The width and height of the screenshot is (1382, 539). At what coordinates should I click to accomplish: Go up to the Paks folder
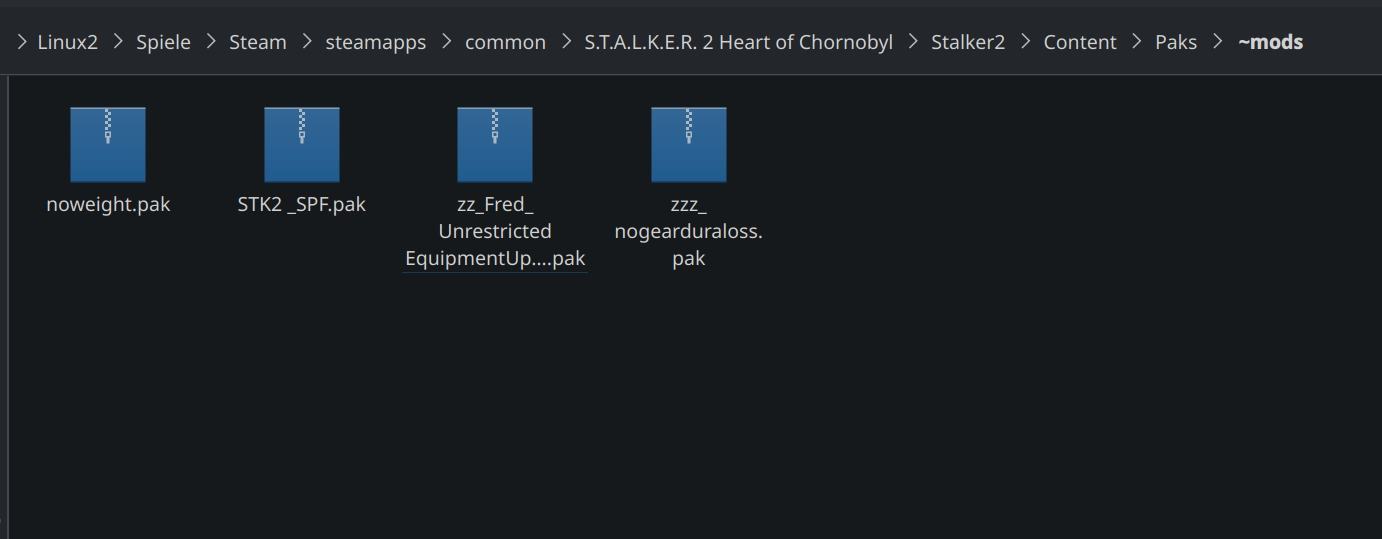coord(1176,42)
